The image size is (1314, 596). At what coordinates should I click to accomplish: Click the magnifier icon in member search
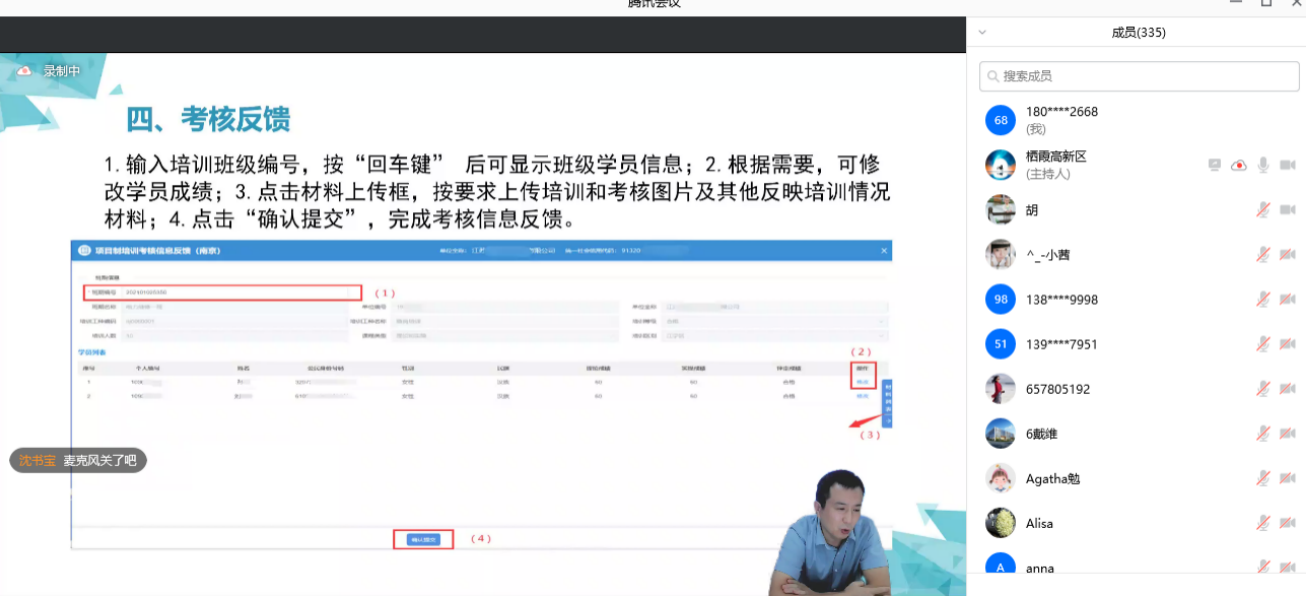coord(992,76)
